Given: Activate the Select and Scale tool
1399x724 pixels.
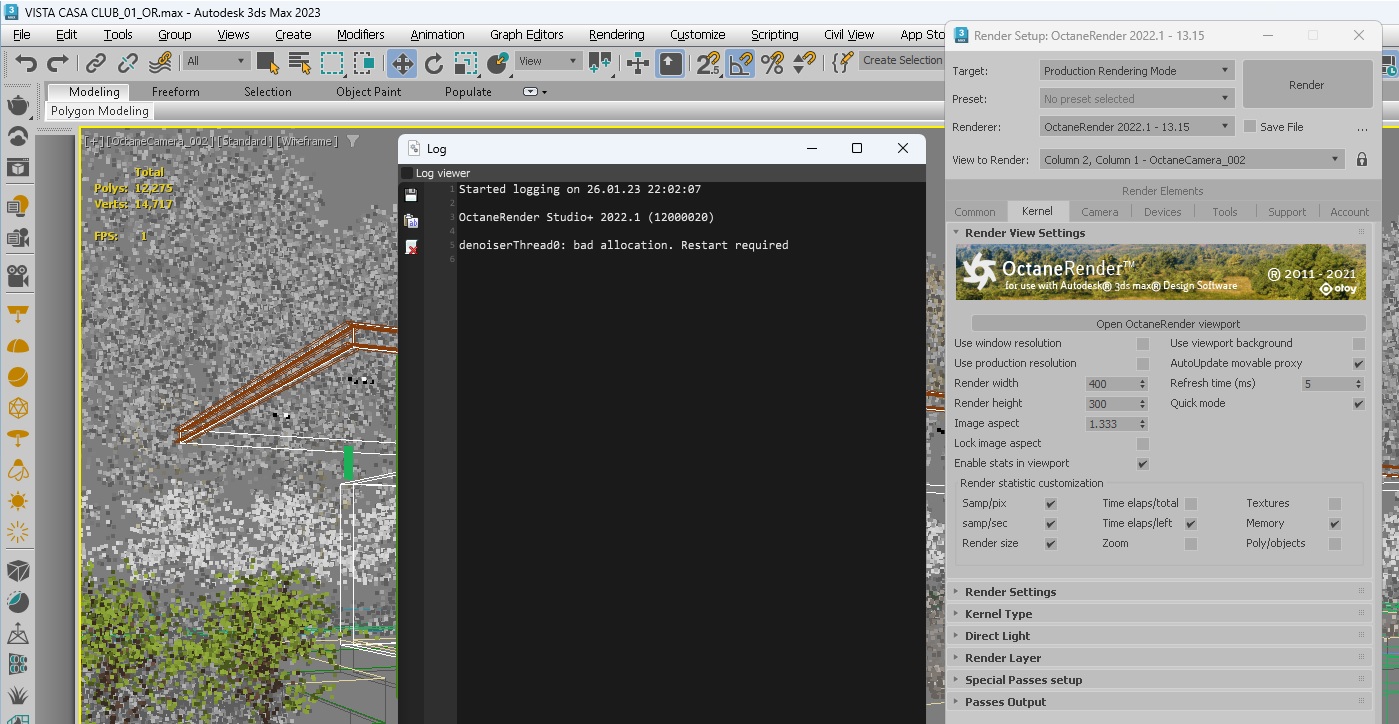Looking at the screenshot, I should pos(466,63).
